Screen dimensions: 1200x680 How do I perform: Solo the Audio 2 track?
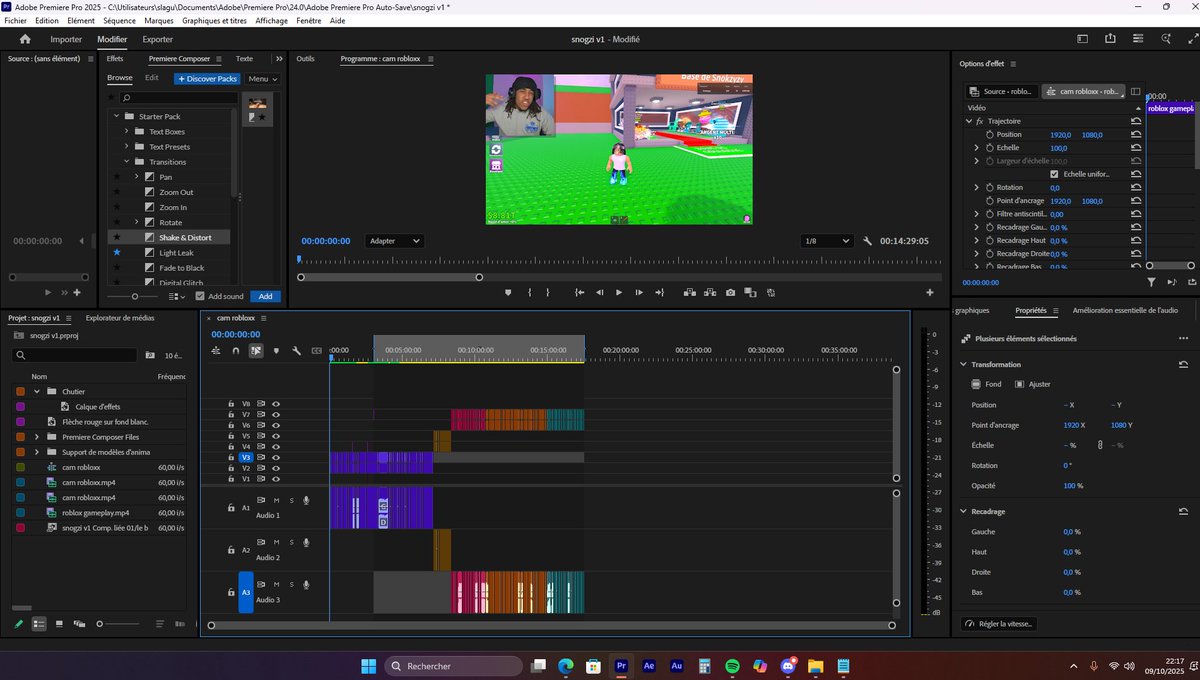[291, 542]
